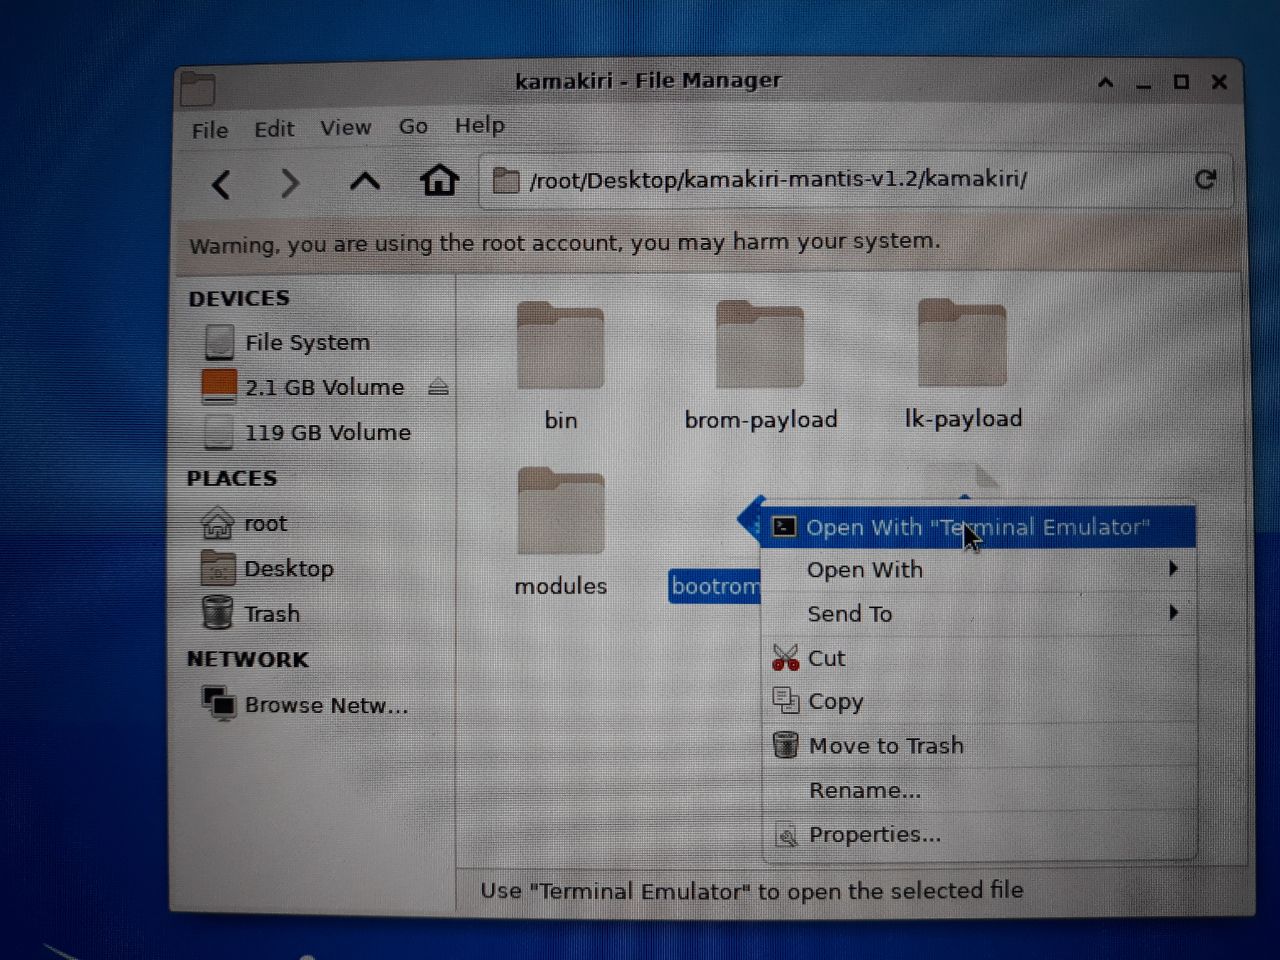Roll up the window title bar
The height and width of the screenshot is (960, 1280).
tap(1105, 82)
